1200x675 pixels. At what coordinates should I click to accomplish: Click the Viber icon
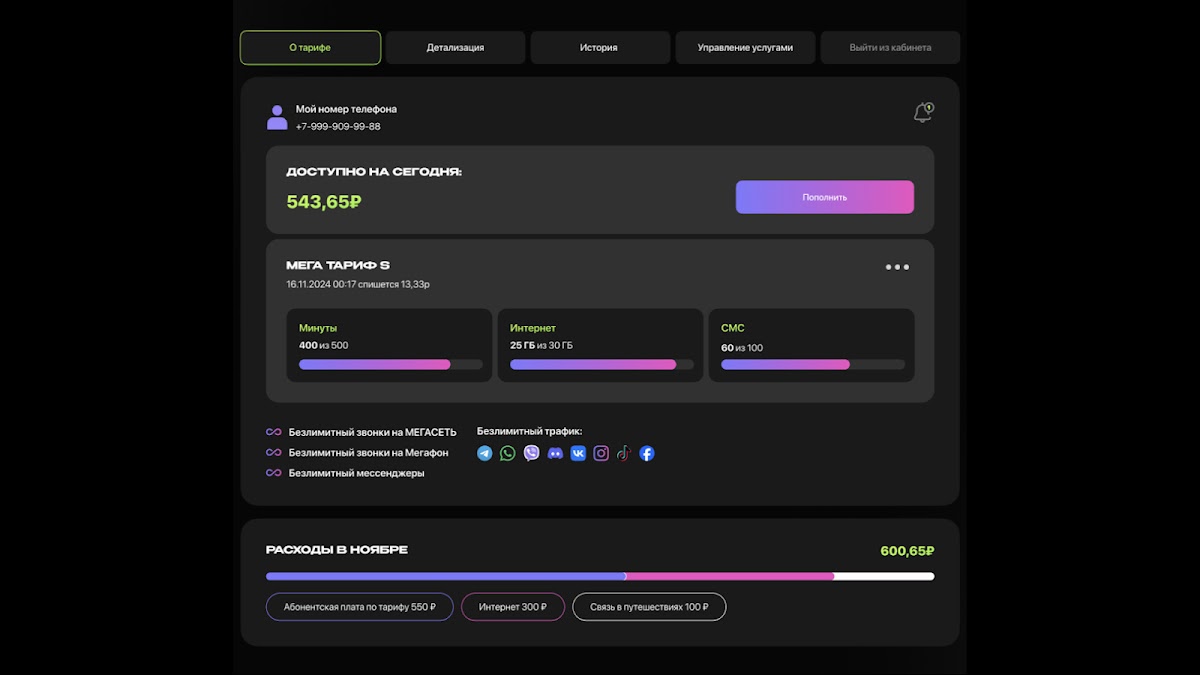pyautogui.click(x=531, y=453)
